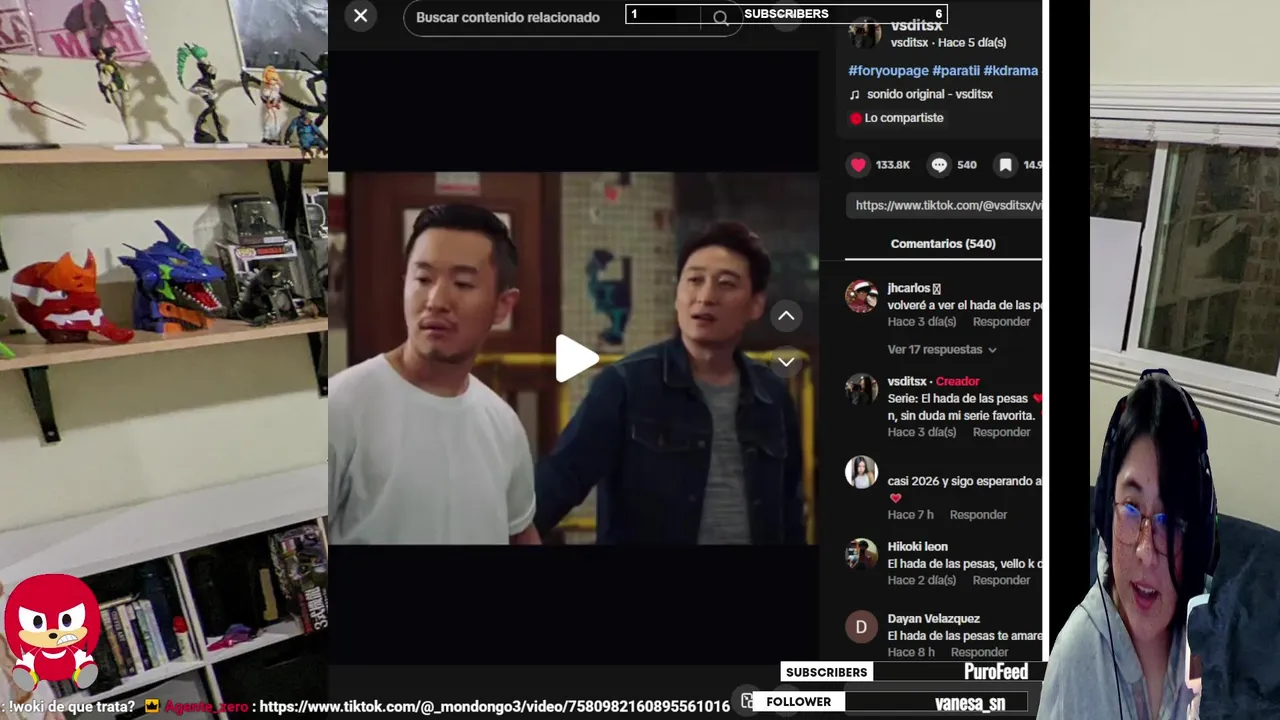
Task: Click the Hikoki leon username
Action: pos(917,547)
